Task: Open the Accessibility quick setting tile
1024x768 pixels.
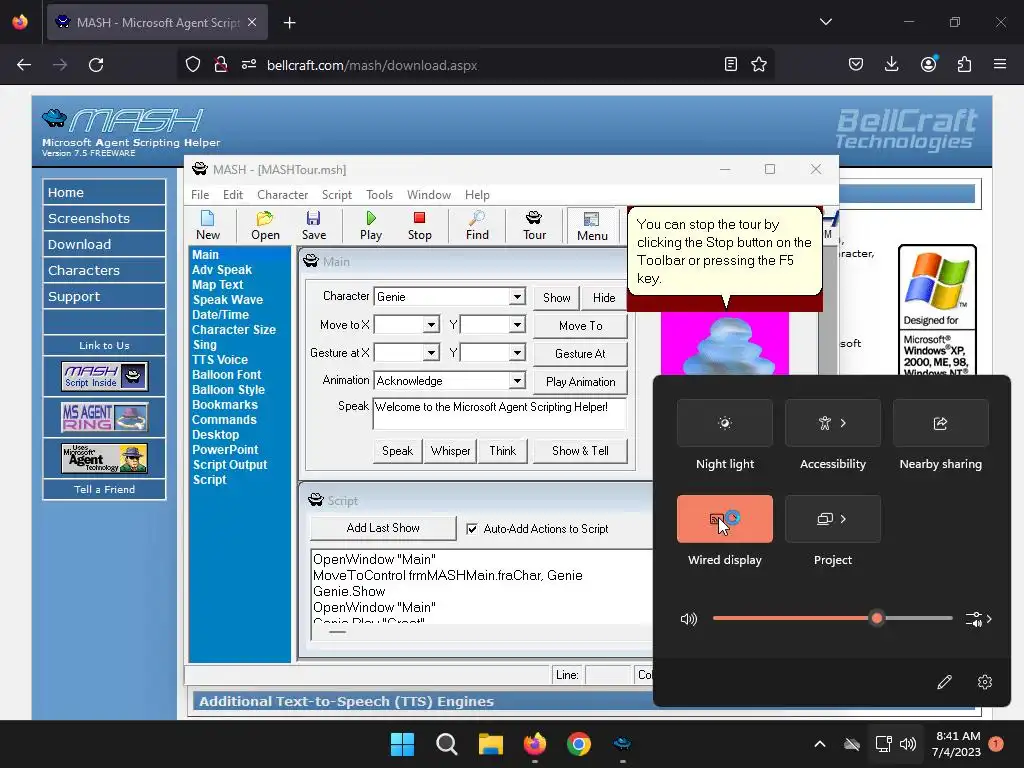Action: [833, 423]
